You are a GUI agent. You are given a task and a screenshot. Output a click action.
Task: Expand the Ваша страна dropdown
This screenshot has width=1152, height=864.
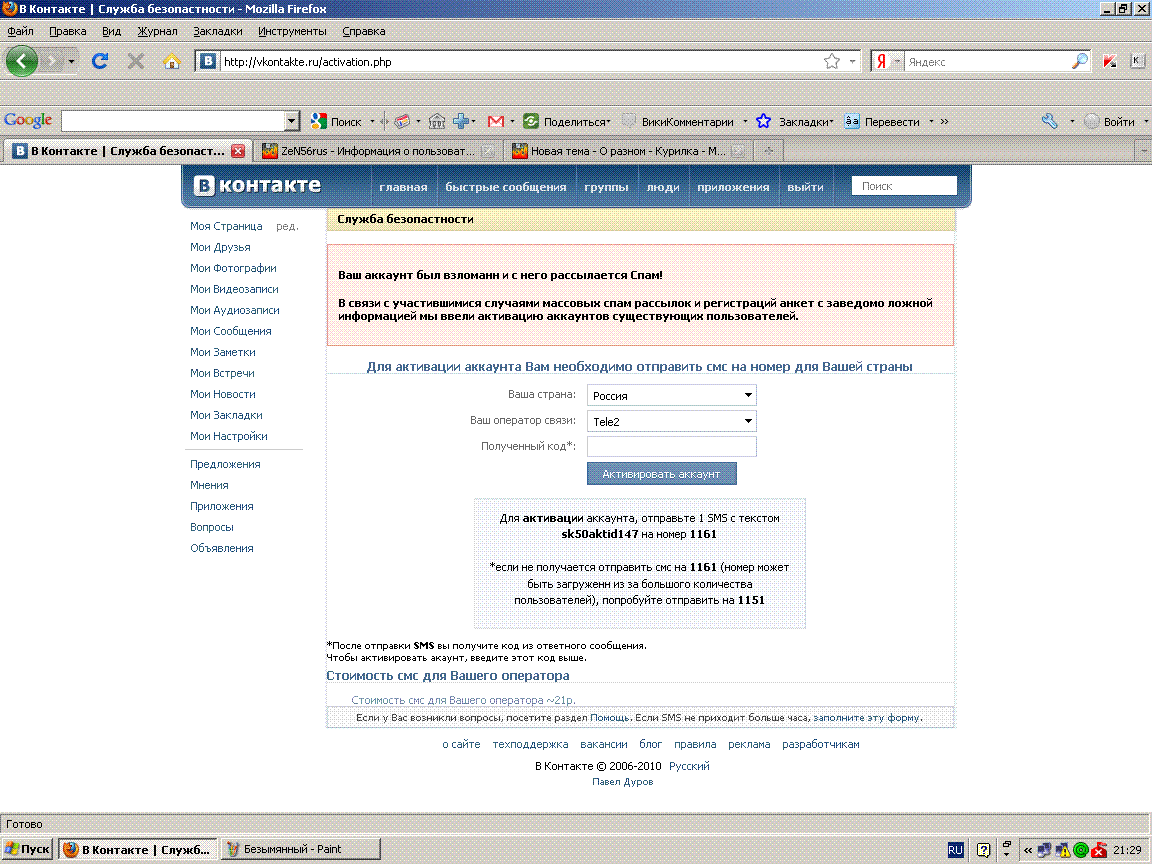pos(672,395)
